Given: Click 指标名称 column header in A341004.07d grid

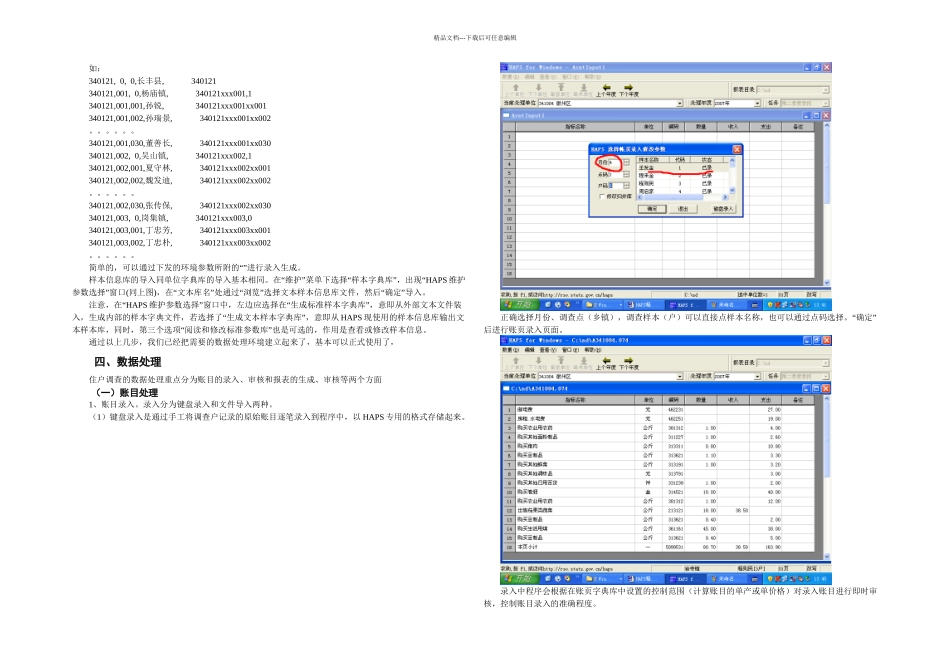Looking at the screenshot, I should click(x=575, y=400).
